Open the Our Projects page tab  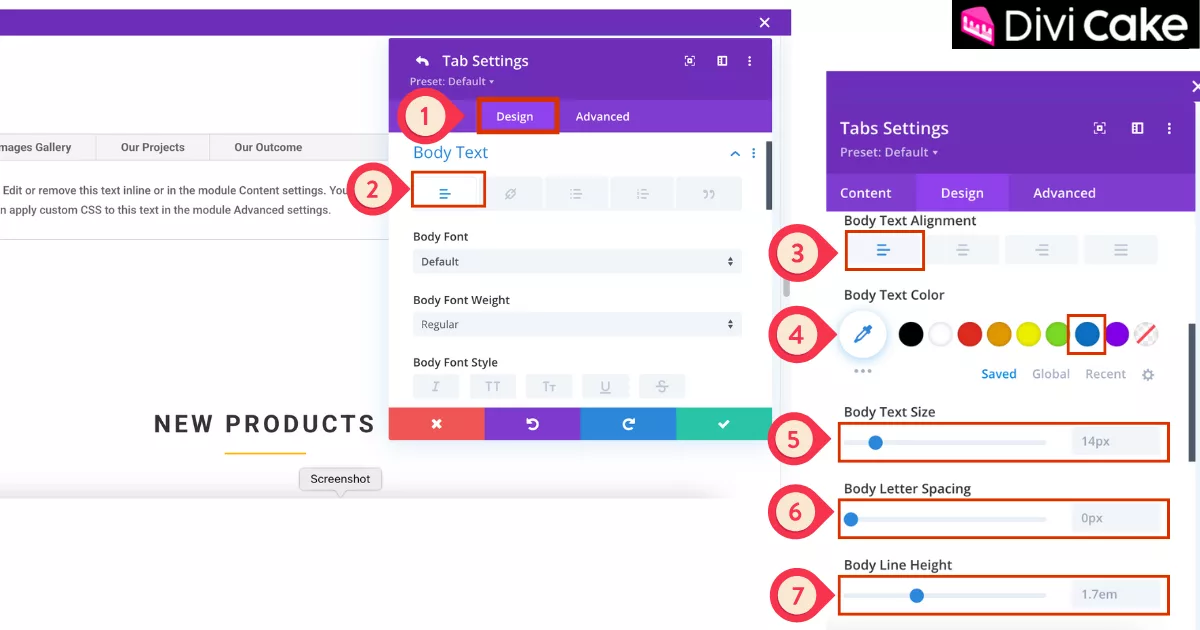pos(153,147)
